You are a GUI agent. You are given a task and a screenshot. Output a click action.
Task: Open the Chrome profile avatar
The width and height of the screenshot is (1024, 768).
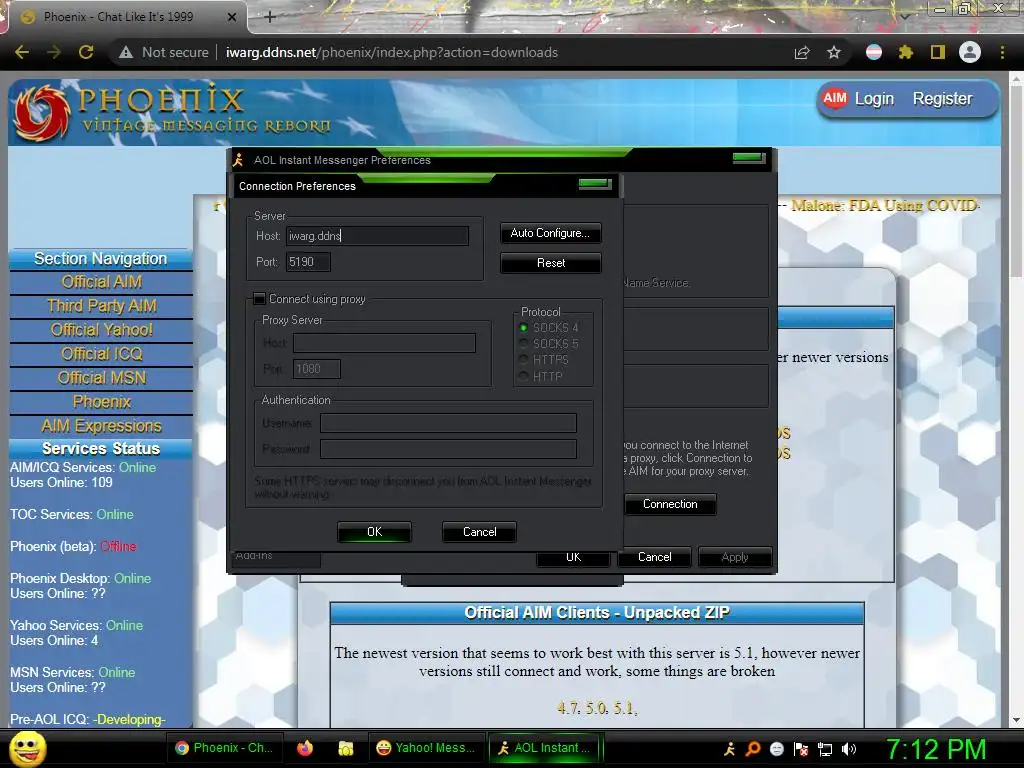point(970,52)
